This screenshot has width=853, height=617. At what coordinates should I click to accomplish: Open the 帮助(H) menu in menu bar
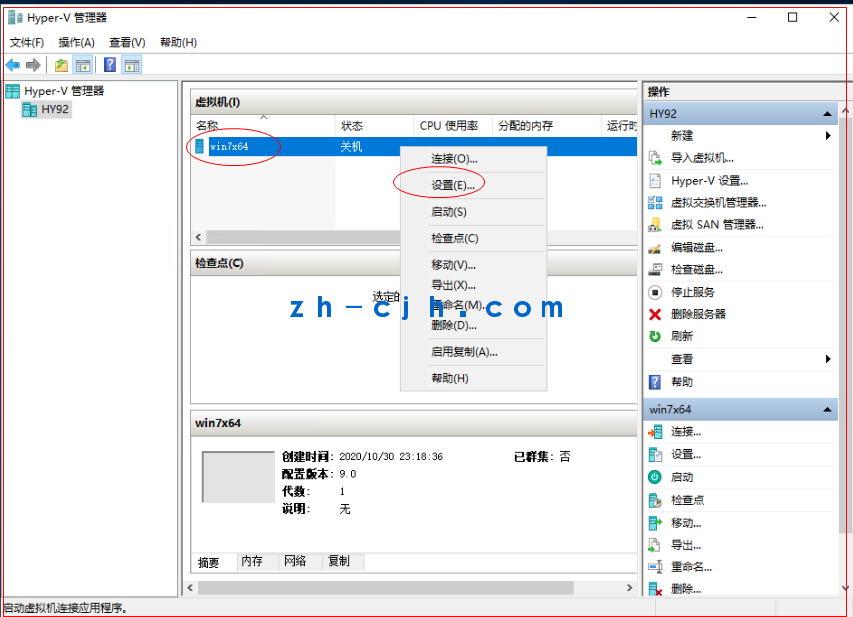point(178,42)
